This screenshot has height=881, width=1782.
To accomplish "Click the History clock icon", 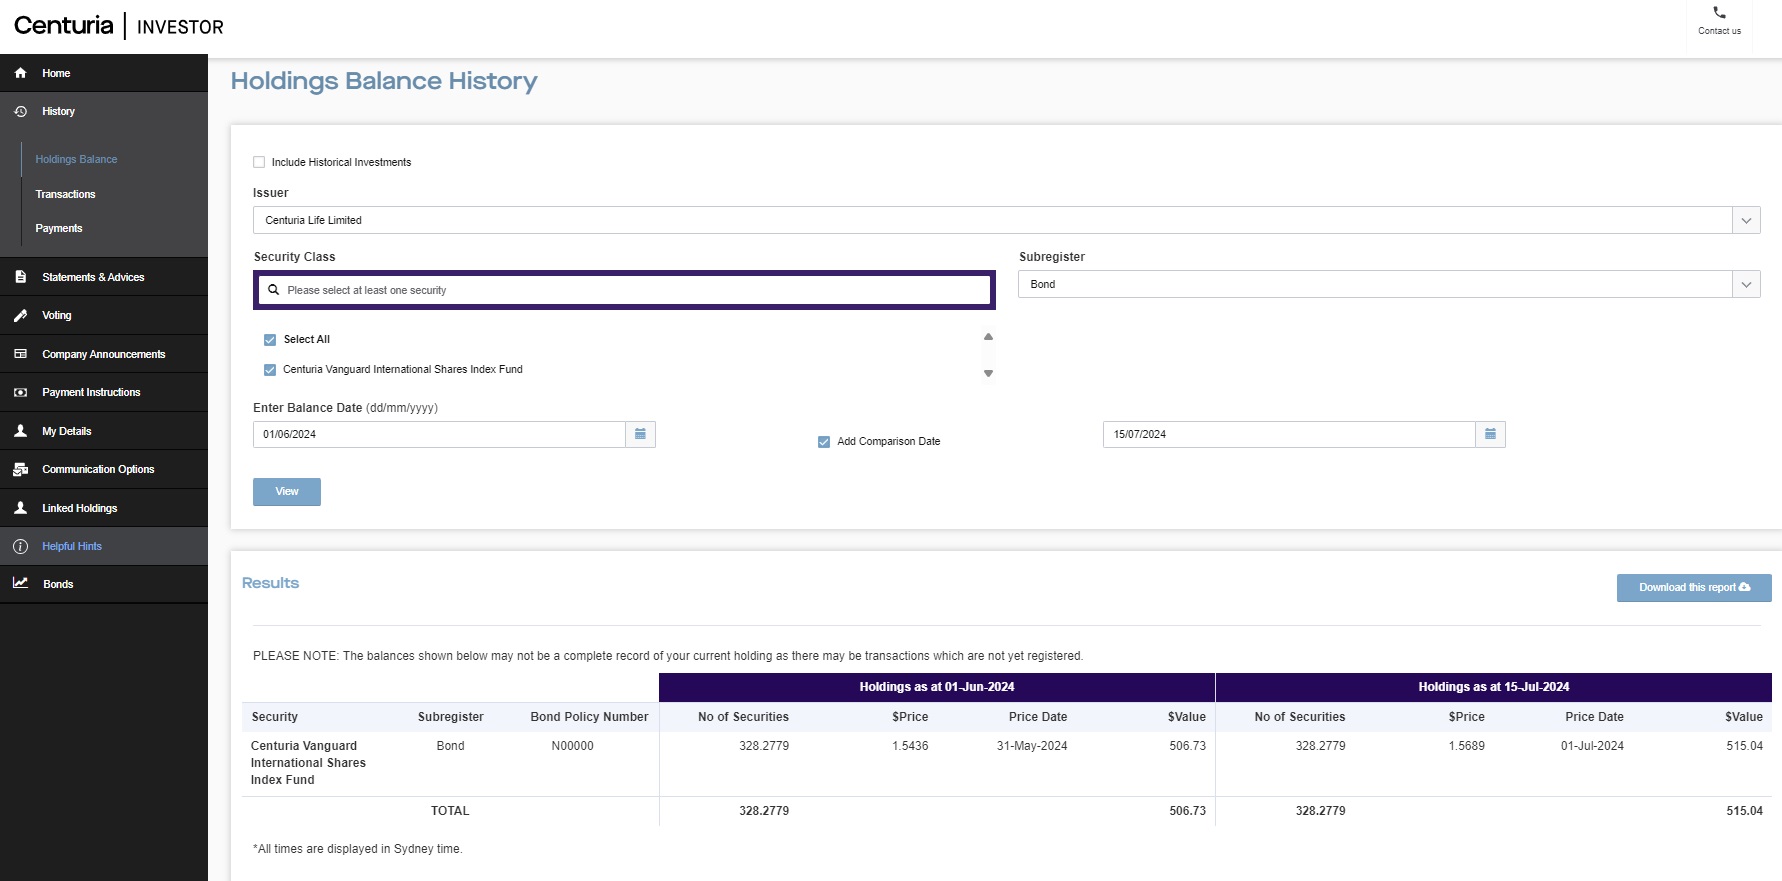I will [20, 111].
